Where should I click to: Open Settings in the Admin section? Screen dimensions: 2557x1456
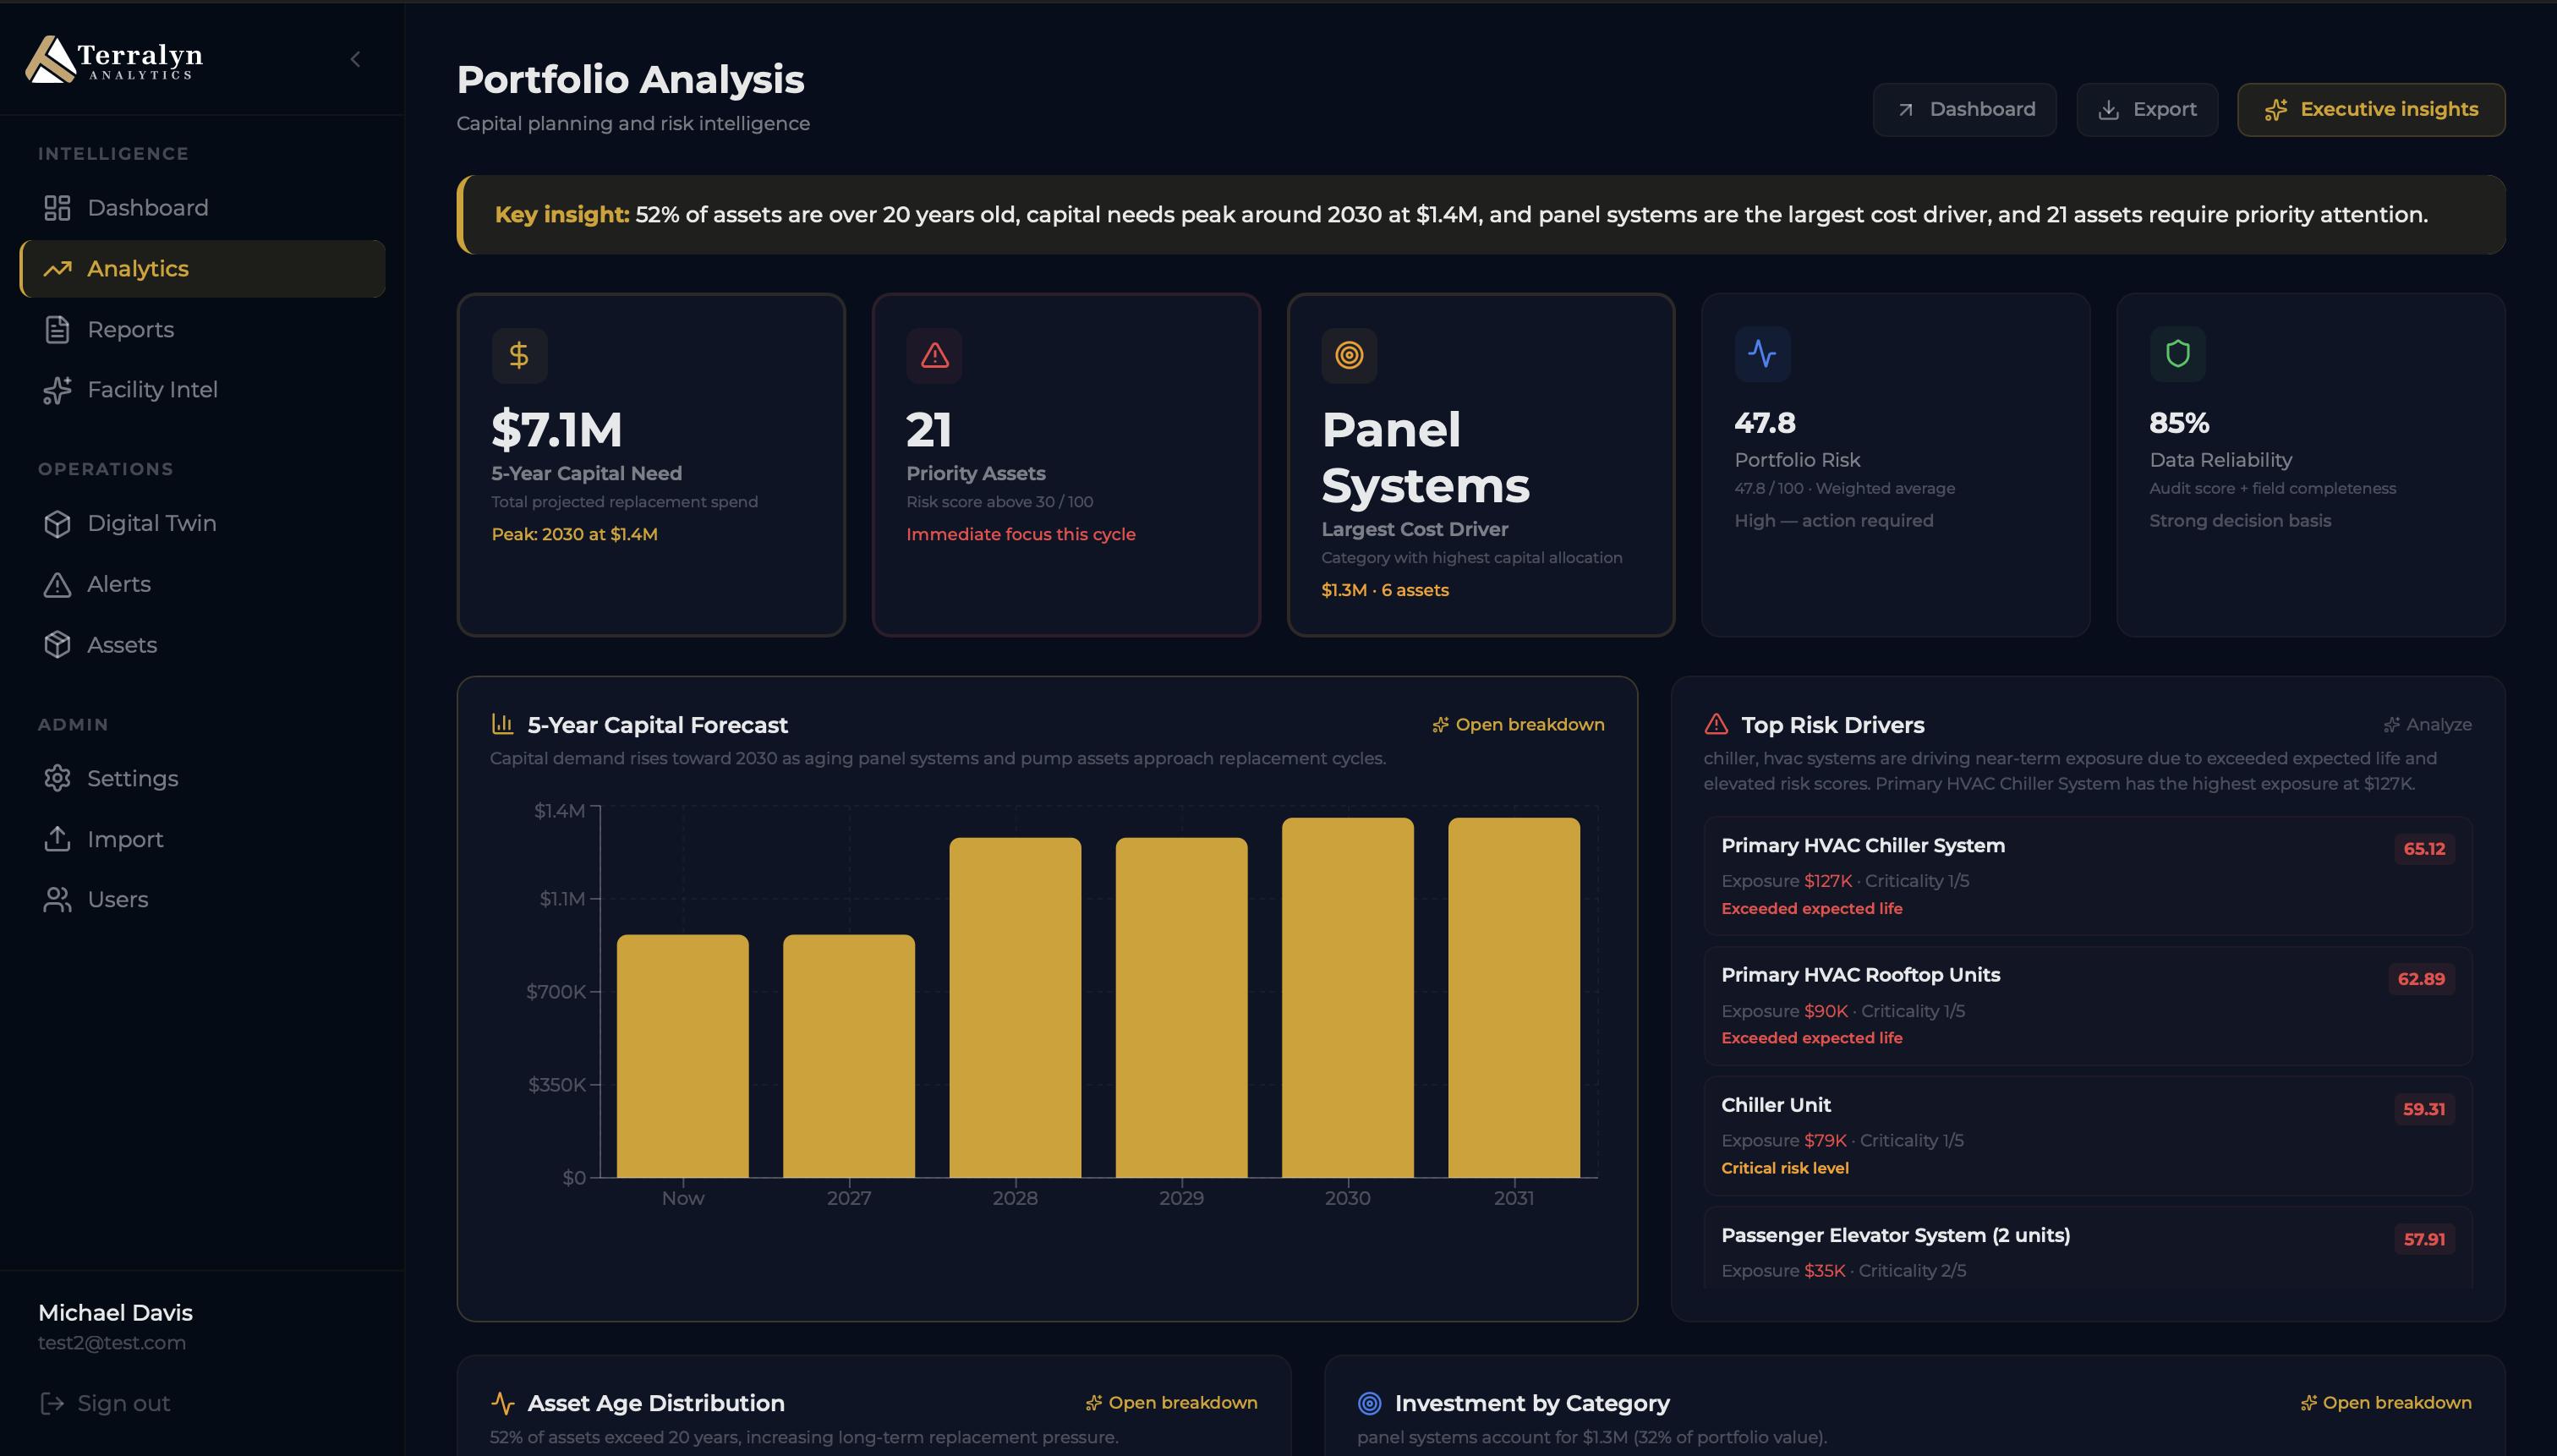[132, 778]
